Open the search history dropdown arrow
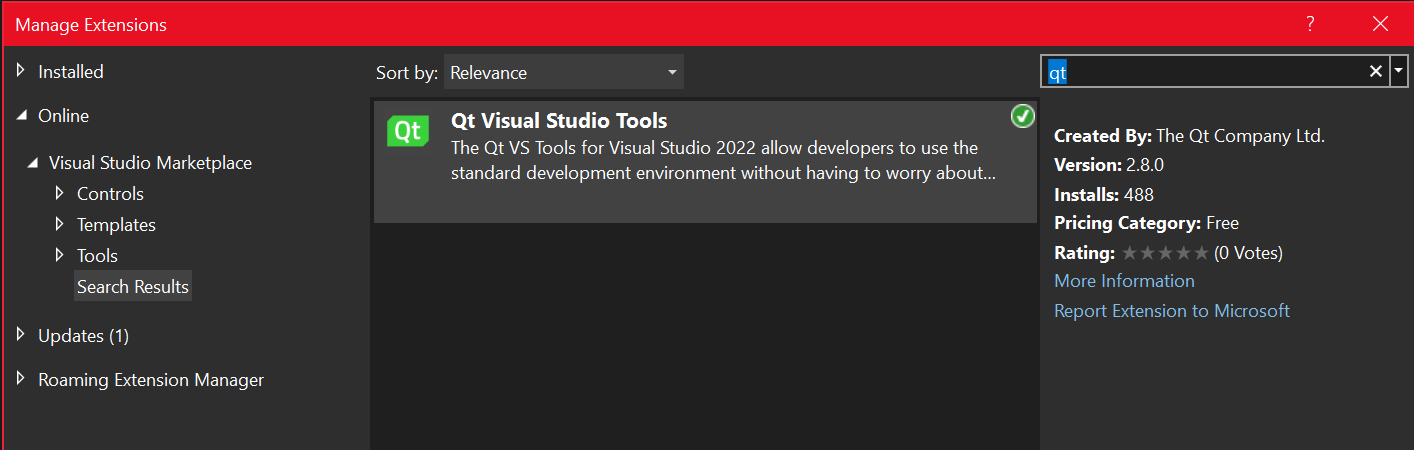 [1399, 71]
